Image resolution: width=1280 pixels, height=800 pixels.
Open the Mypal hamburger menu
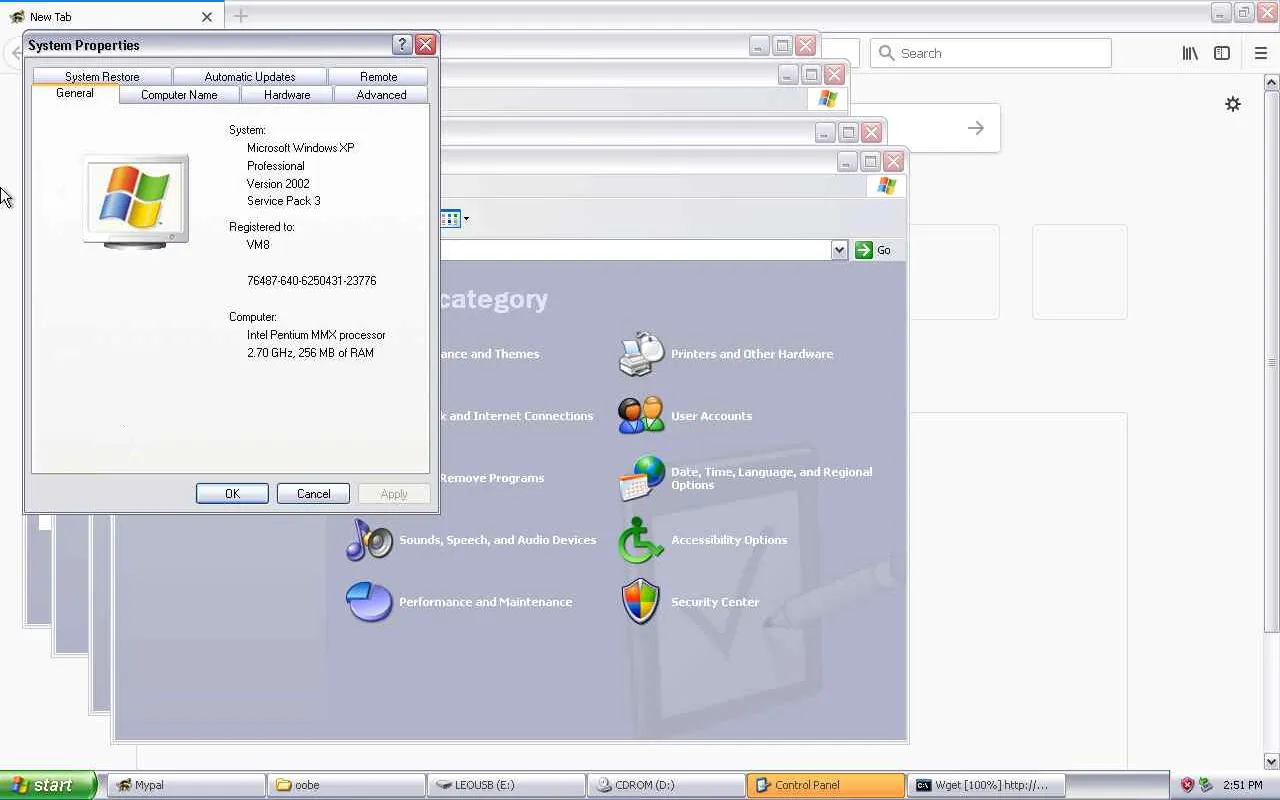1261,53
